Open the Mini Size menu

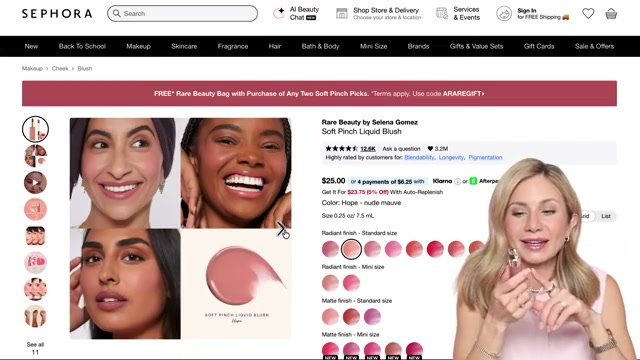pyautogui.click(x=373, y=46)
